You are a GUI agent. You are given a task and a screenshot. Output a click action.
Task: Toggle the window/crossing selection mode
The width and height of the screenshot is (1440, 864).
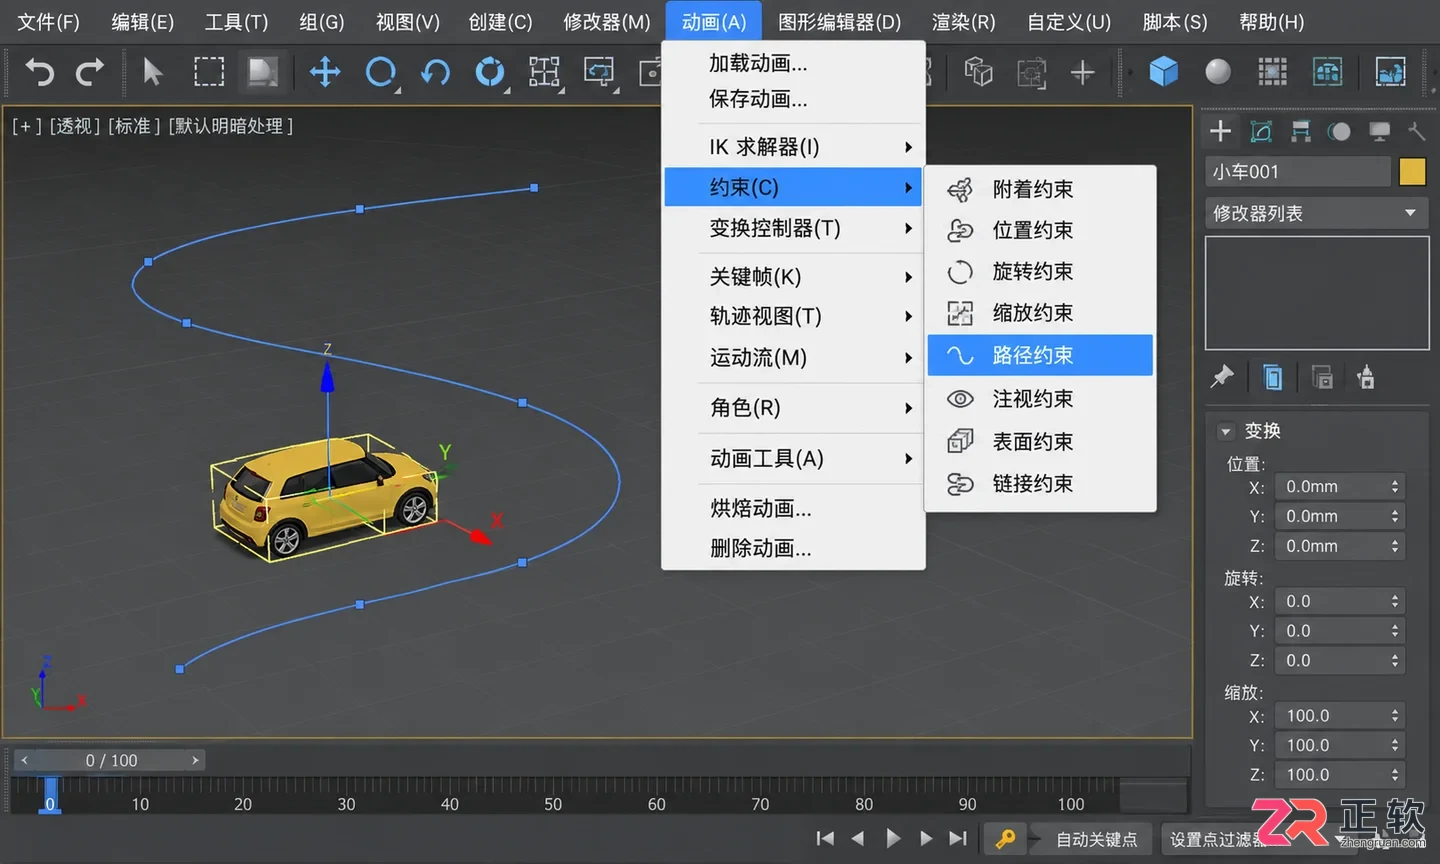click(263, 72)
